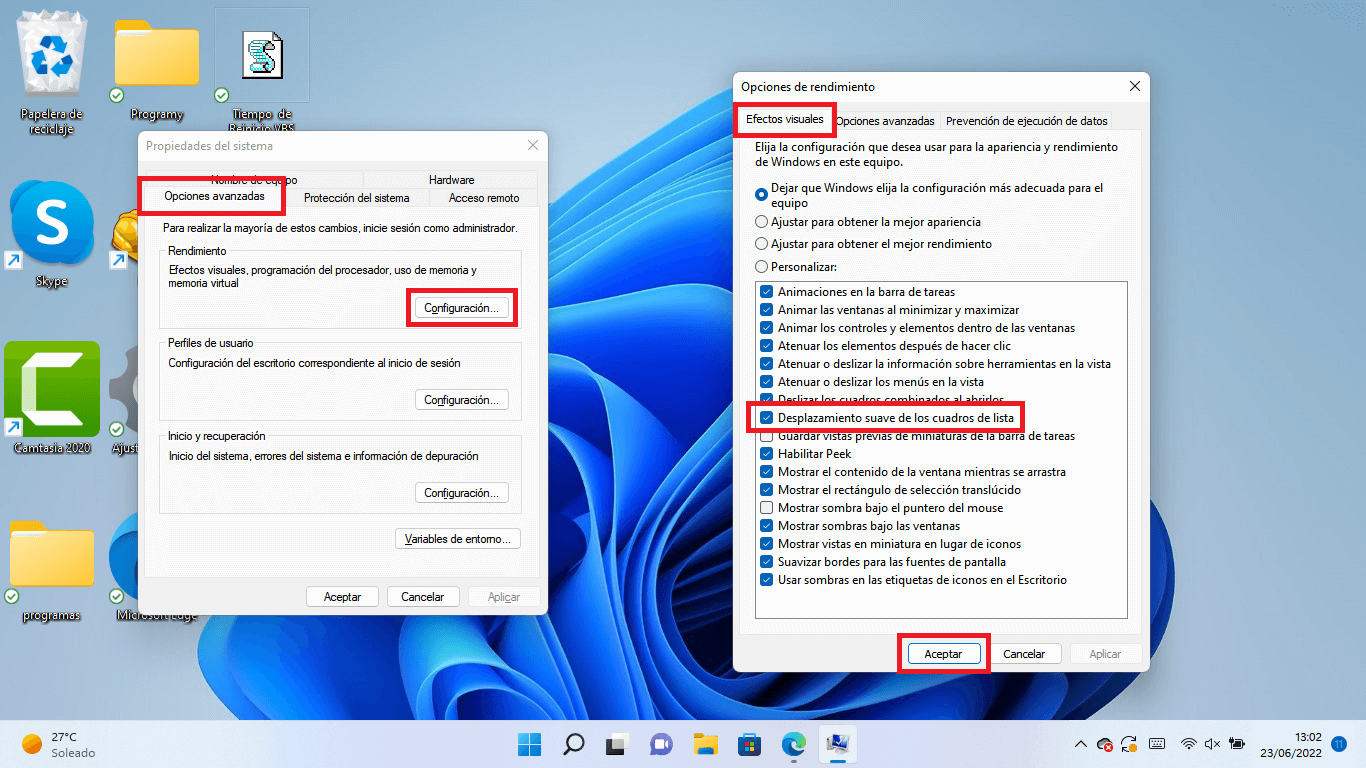Open Search from the taskbar

[x=573, y=744]
